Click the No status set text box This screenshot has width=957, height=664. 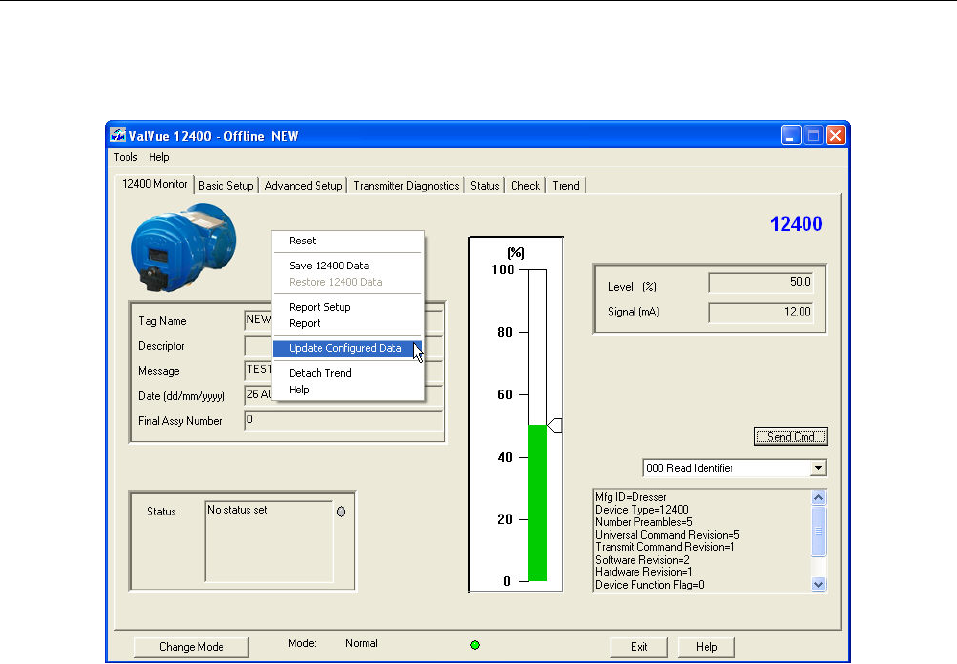(269, 541)
